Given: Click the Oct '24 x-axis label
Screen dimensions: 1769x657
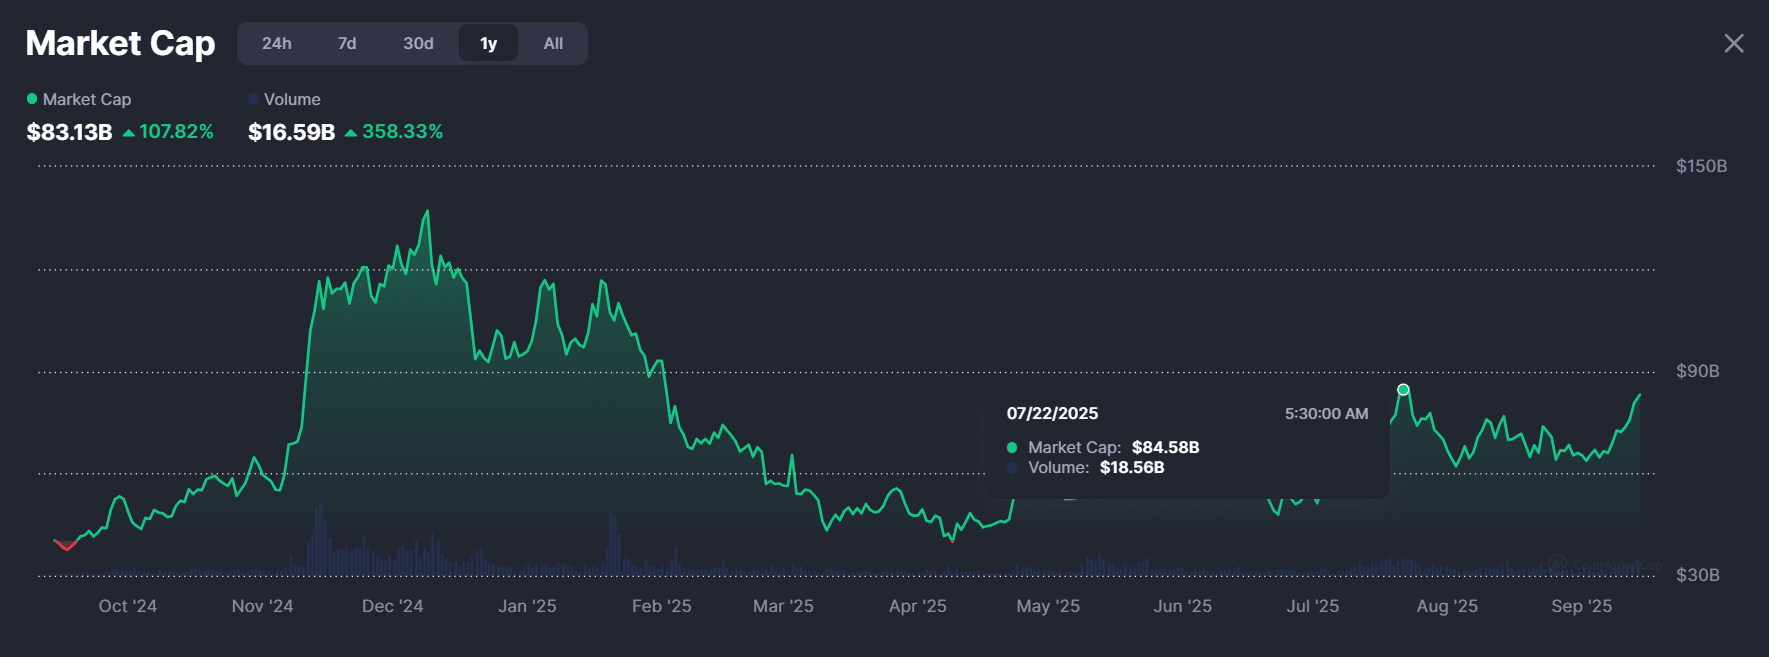Looking at the screenshot, I should 128,606.
